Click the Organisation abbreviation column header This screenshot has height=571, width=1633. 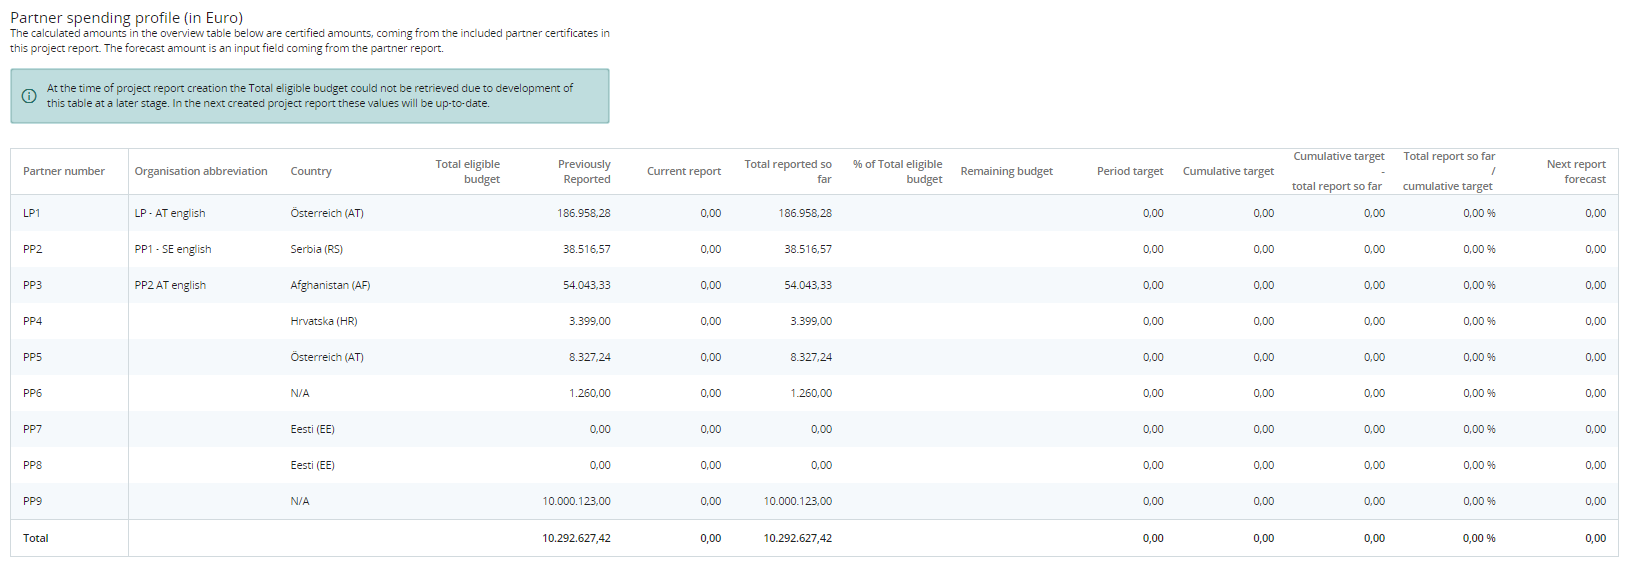(x=201, y=172)
